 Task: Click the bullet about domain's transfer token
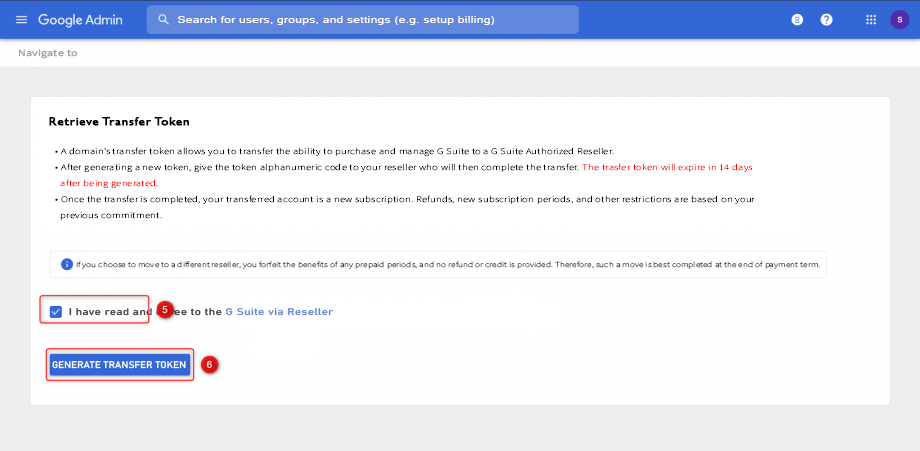337,151
